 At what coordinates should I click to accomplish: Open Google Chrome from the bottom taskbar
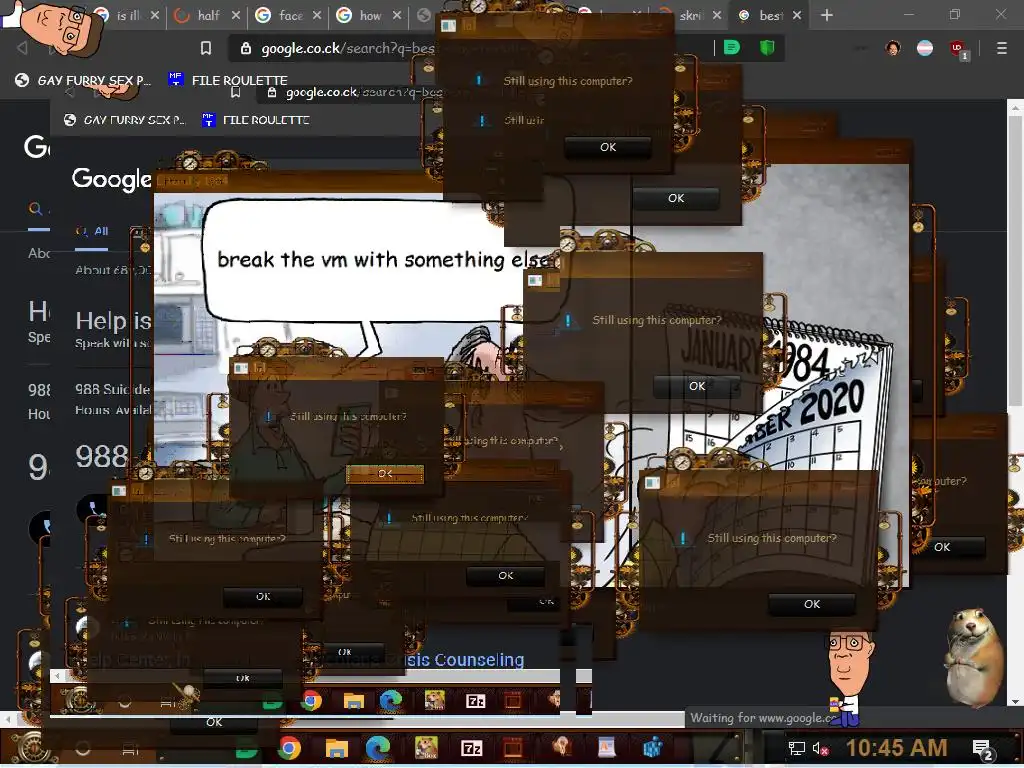[289, 748]
